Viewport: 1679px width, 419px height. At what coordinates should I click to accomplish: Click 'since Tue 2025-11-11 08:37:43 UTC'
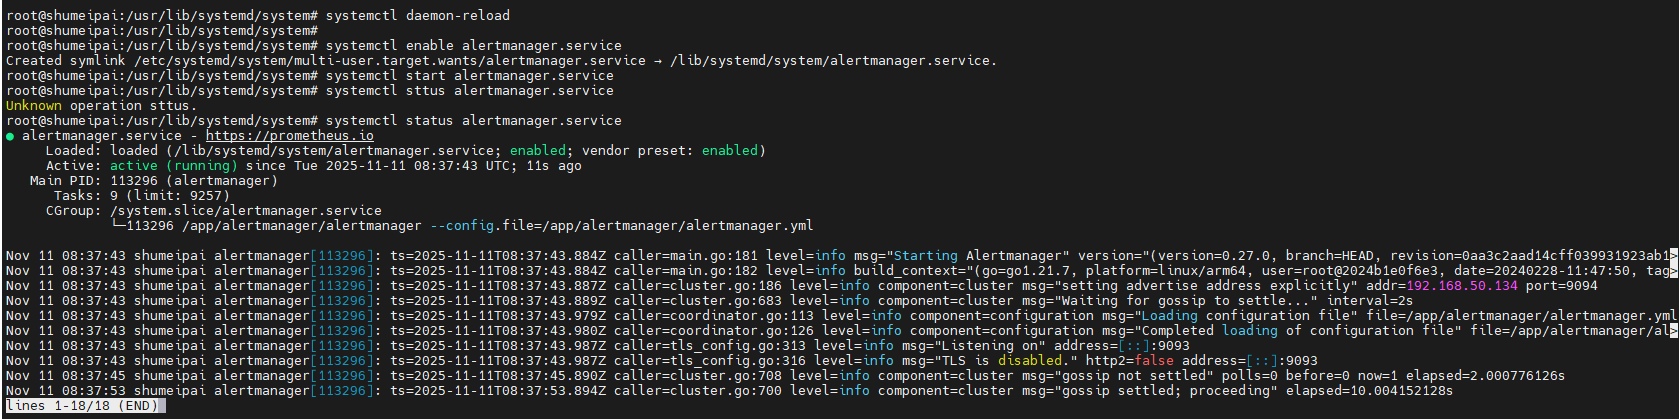click(x=378, y=166)
